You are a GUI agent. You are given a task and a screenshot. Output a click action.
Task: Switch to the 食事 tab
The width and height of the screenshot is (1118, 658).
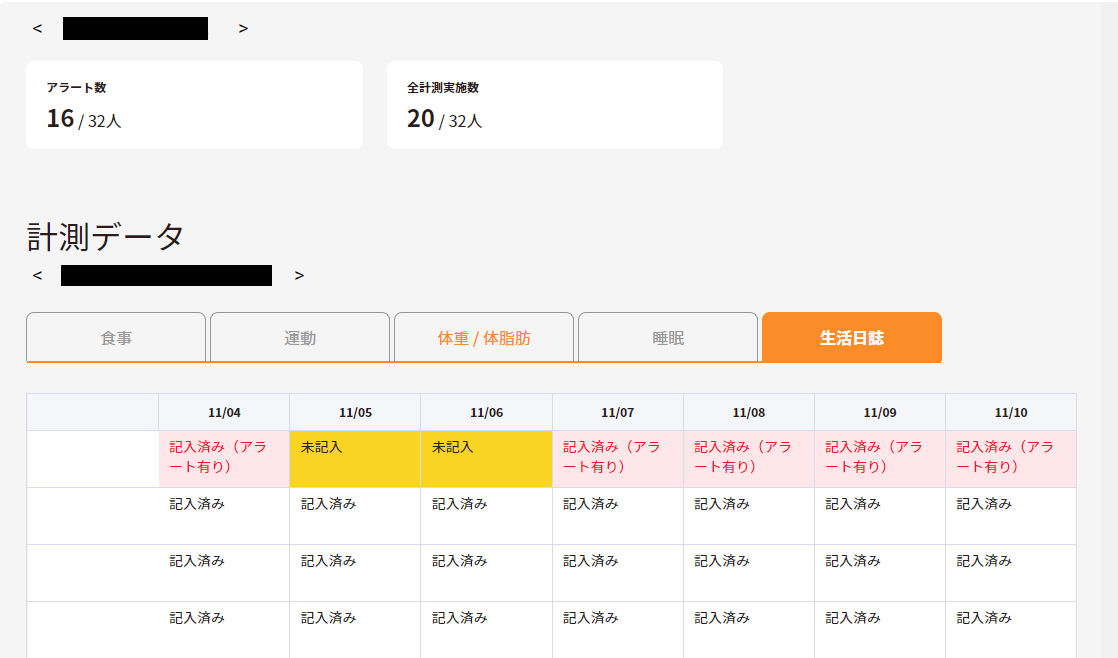pos(116,338)
